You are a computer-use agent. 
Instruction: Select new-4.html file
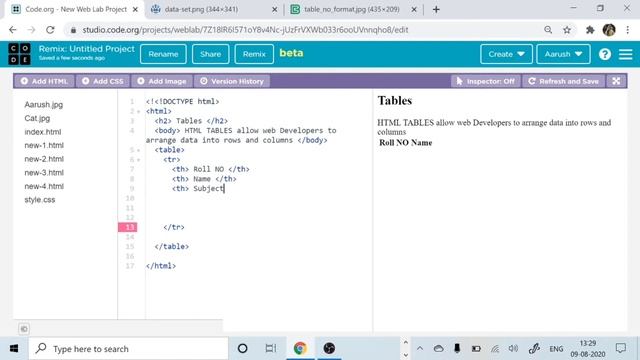pos(44,186)
